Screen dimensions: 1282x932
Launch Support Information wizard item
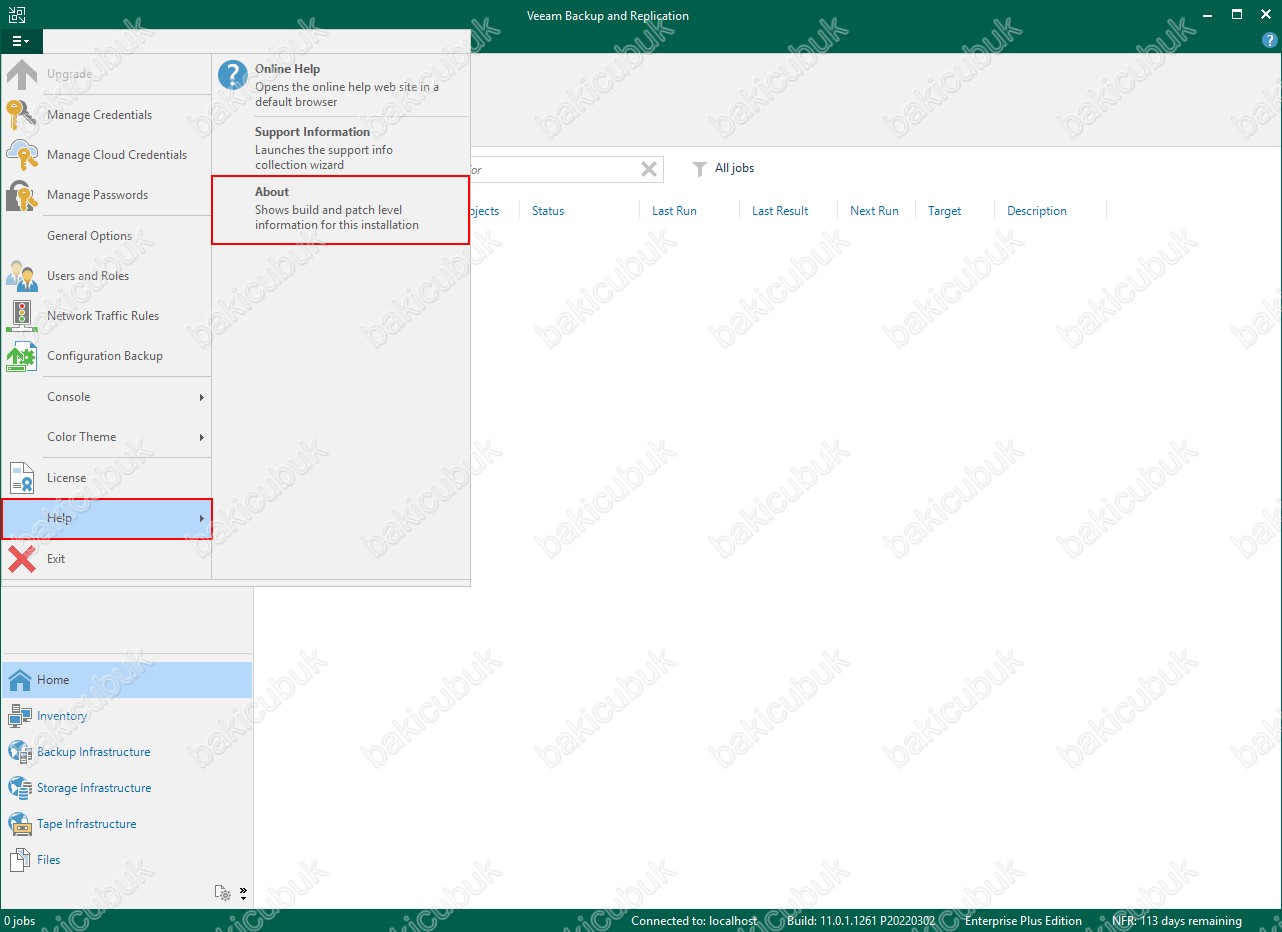pyautogui.click(x=341, y=148)
